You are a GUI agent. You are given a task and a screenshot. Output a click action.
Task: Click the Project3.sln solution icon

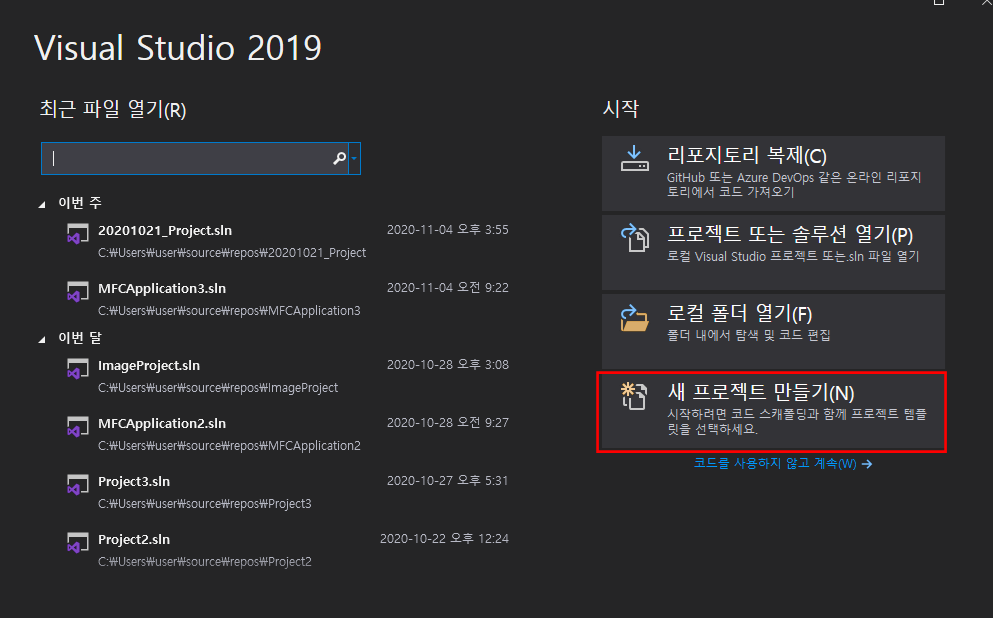point(77,484)
